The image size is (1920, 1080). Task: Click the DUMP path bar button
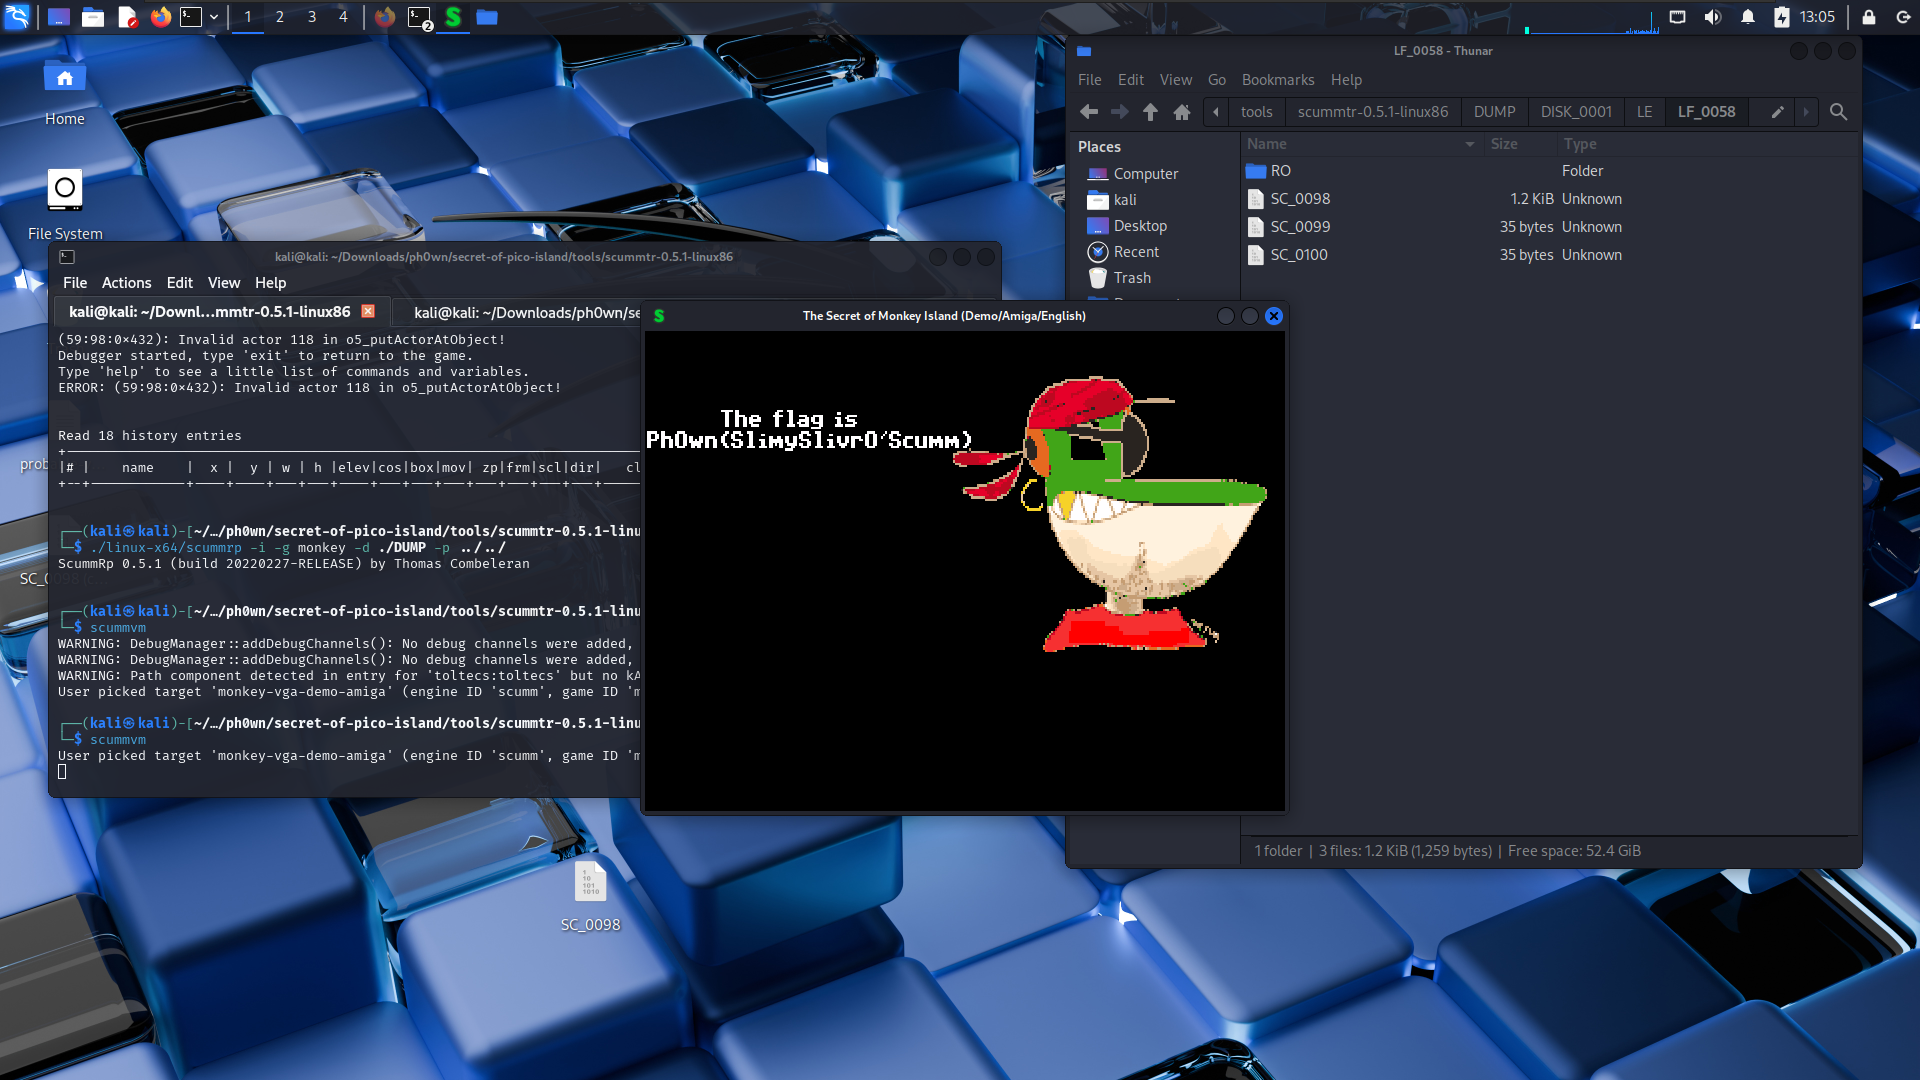1494,112
